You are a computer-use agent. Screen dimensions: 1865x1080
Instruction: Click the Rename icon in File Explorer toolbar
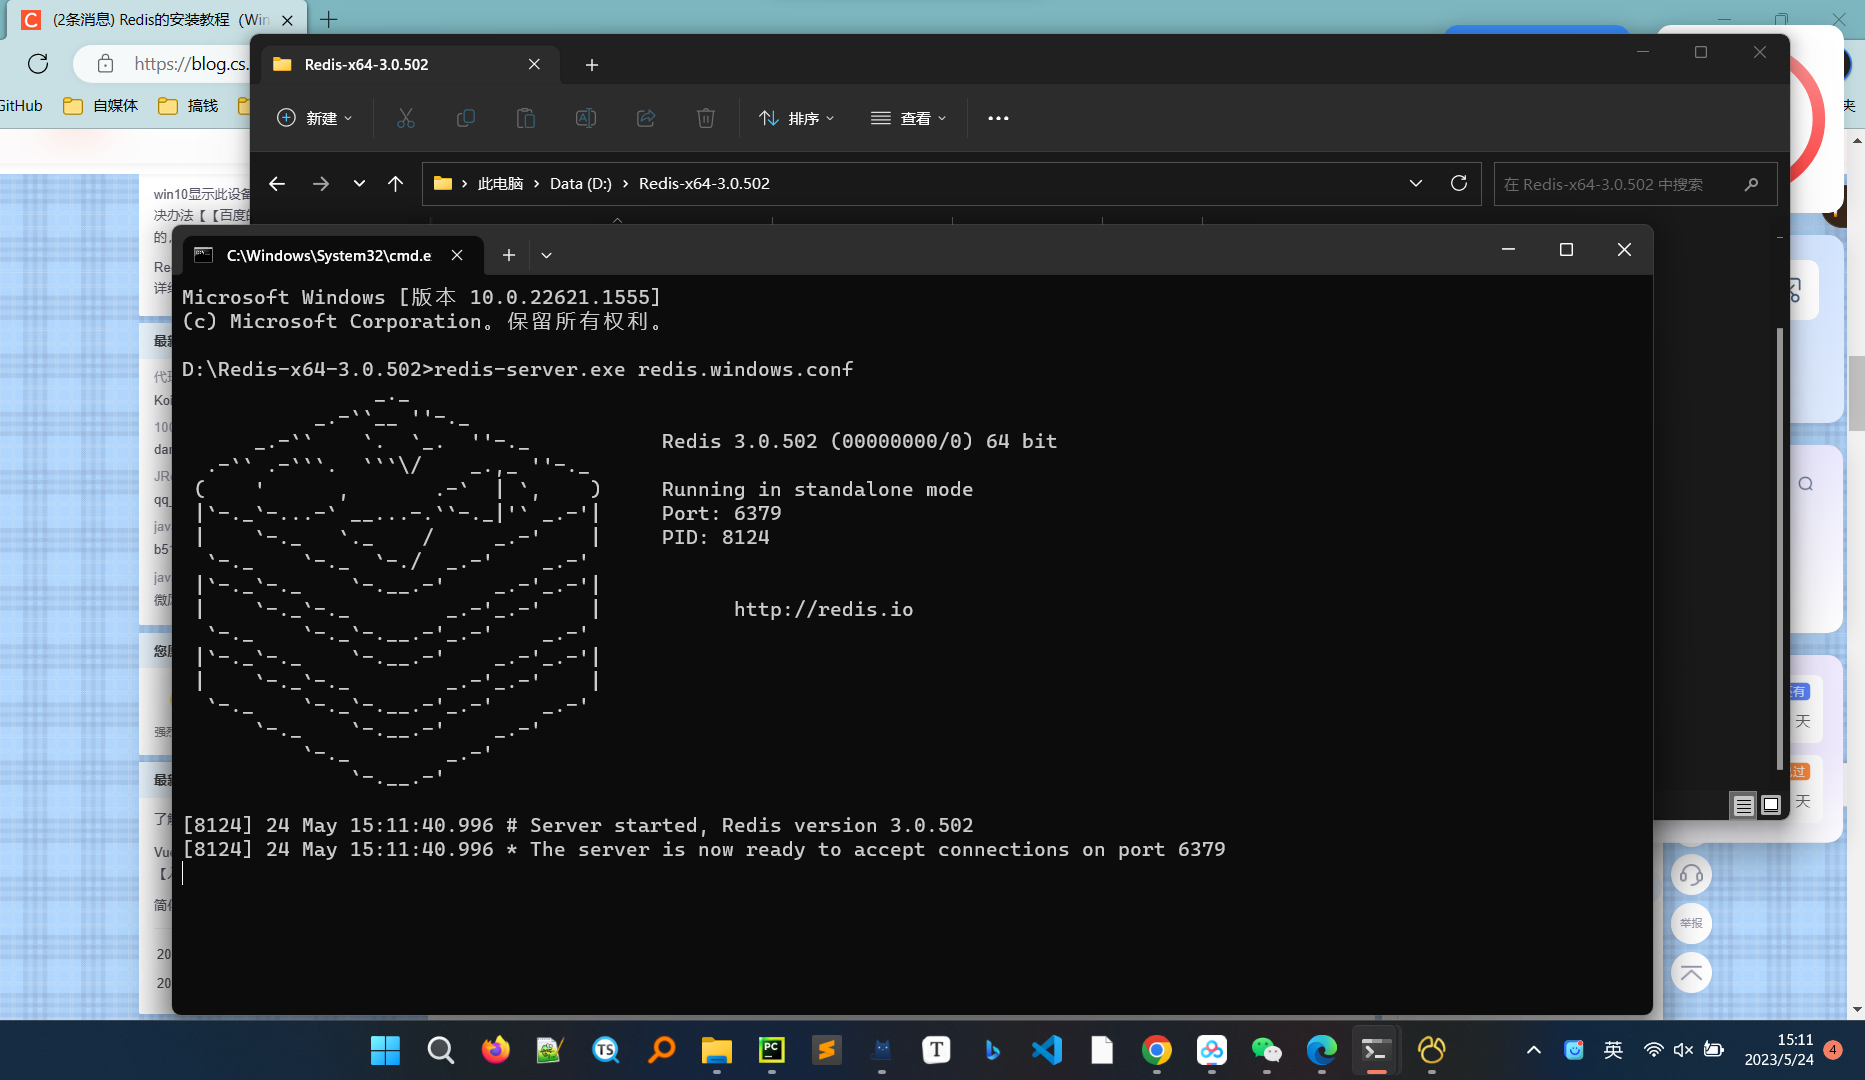pos(586,118)
